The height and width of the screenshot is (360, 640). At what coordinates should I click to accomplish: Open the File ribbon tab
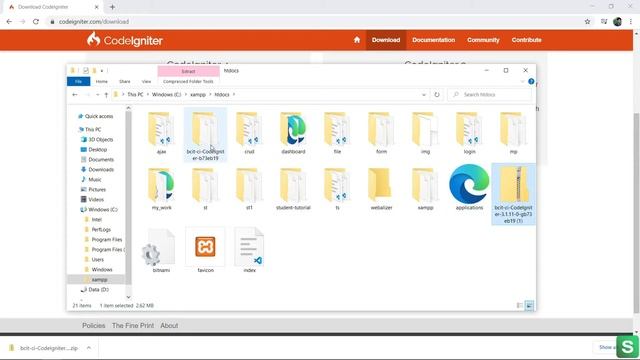[x=78, y=82]
